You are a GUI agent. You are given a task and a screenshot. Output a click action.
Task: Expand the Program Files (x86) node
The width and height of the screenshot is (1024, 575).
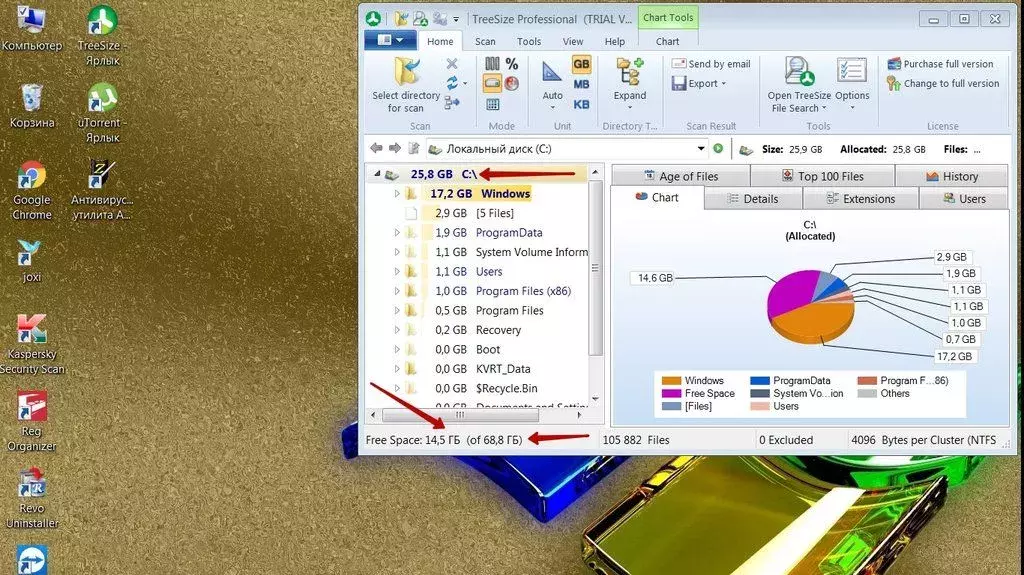(396, 291)
